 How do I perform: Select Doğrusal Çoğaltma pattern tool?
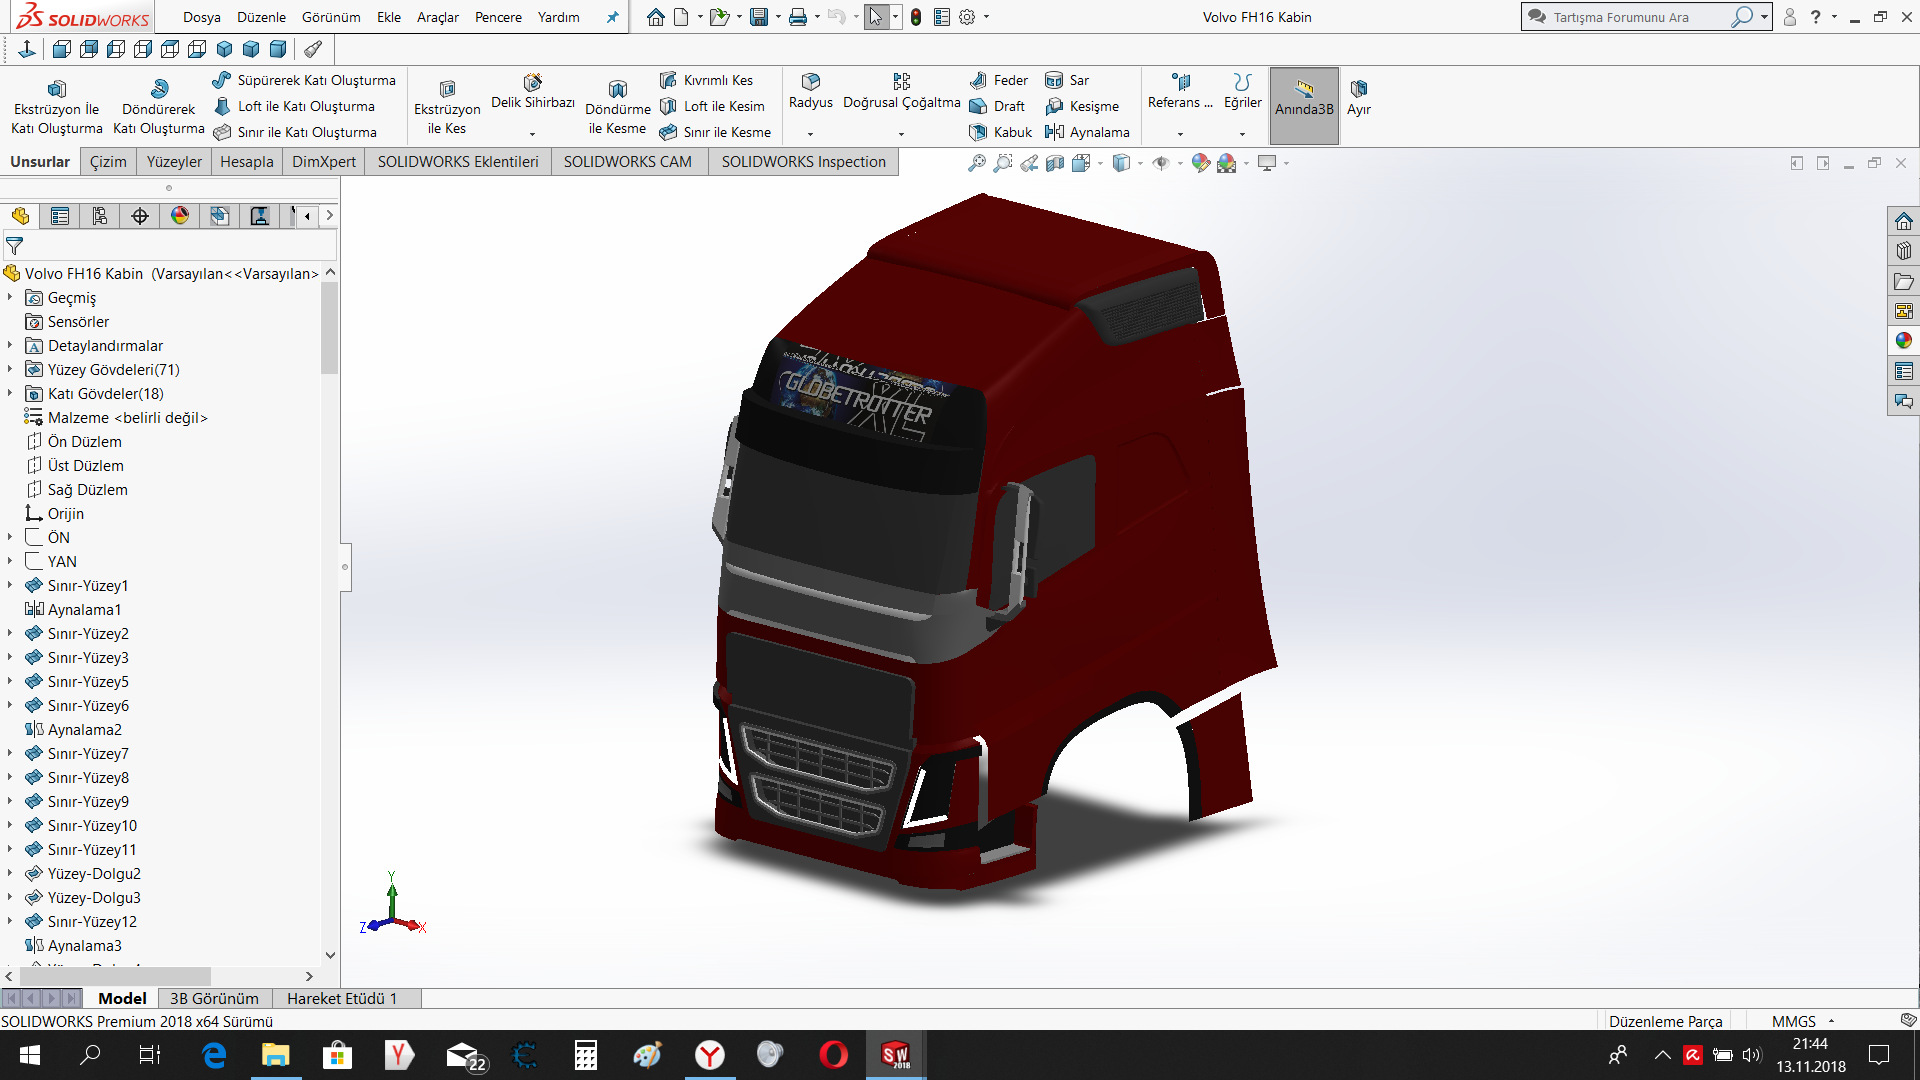(x=901, y=92)
